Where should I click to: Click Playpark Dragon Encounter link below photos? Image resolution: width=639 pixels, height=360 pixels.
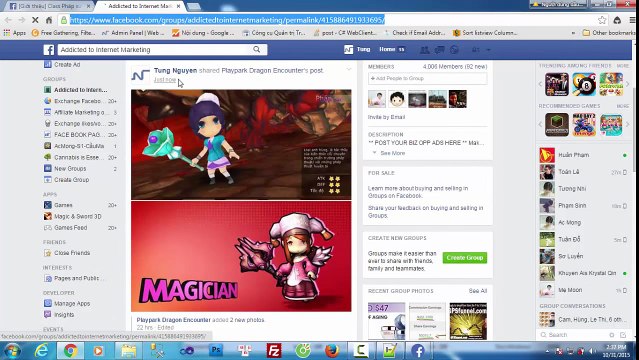tap(173, 320)
